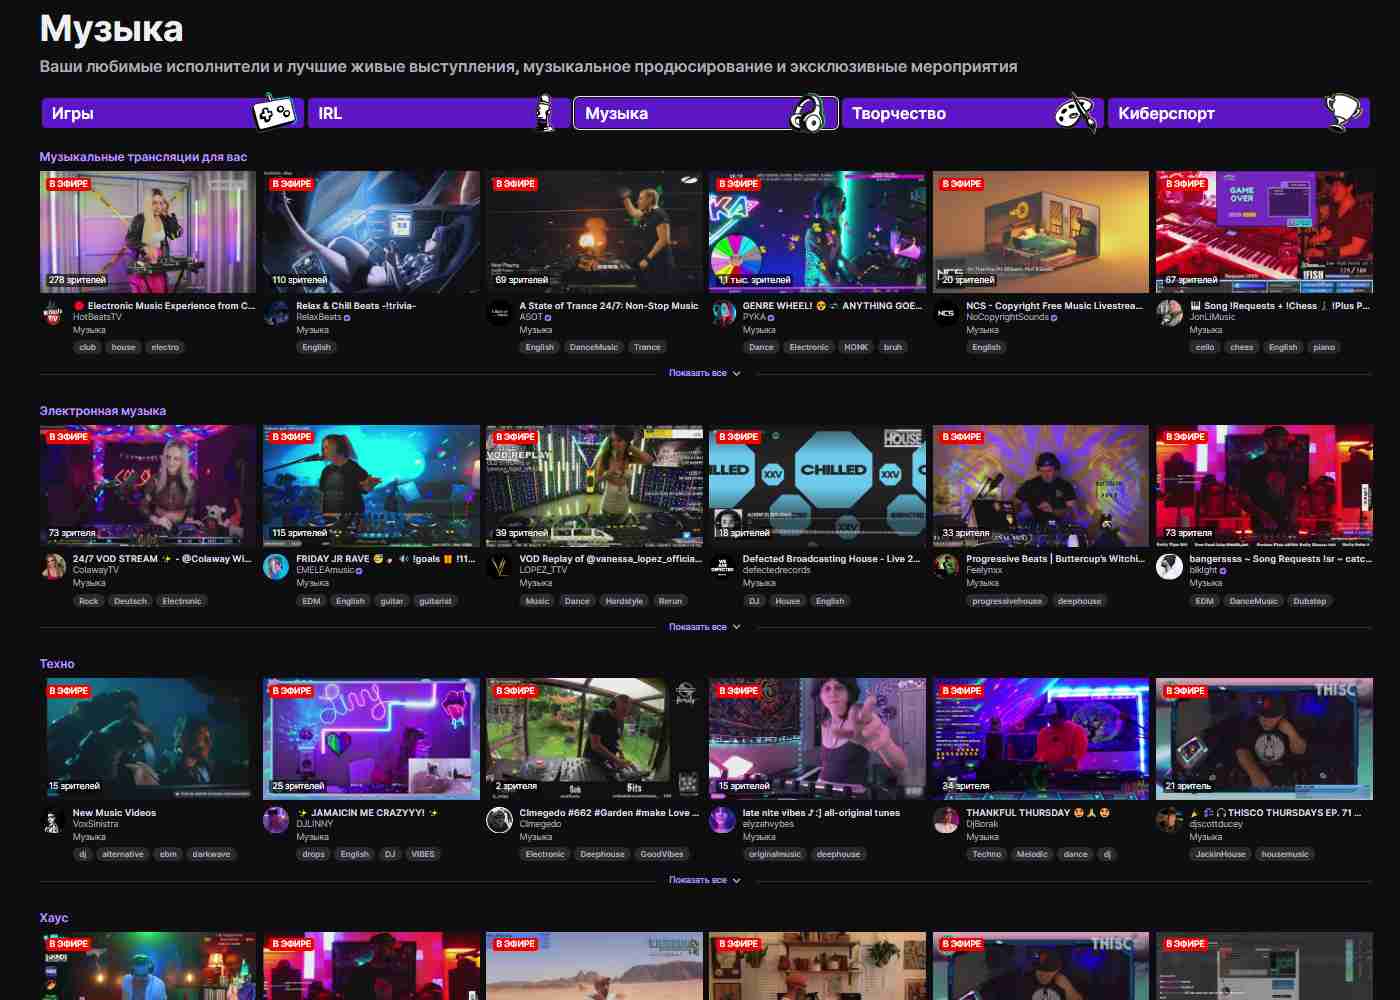Click the JackinHouse tag under djscottducey

[x=1220, y=854]
